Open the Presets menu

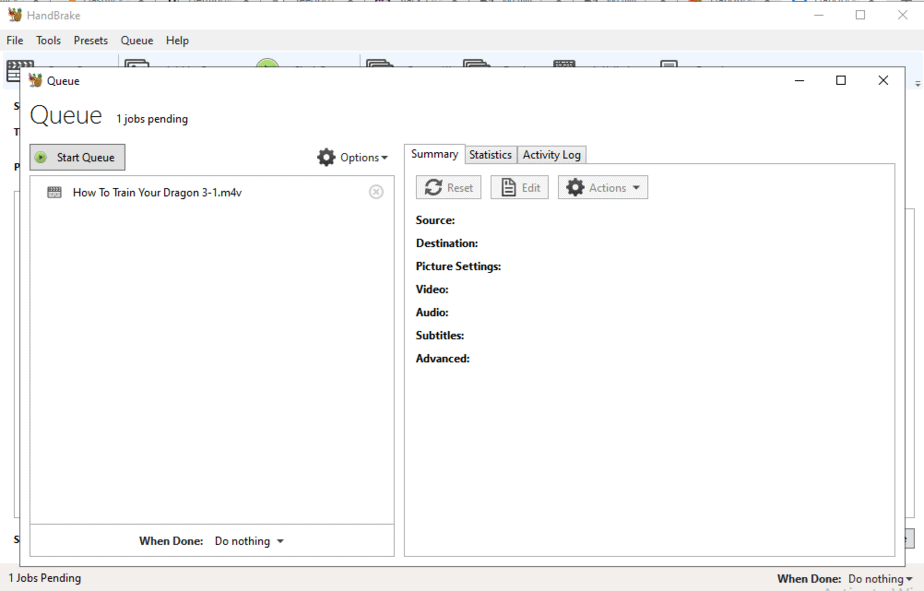coord(91,41)
